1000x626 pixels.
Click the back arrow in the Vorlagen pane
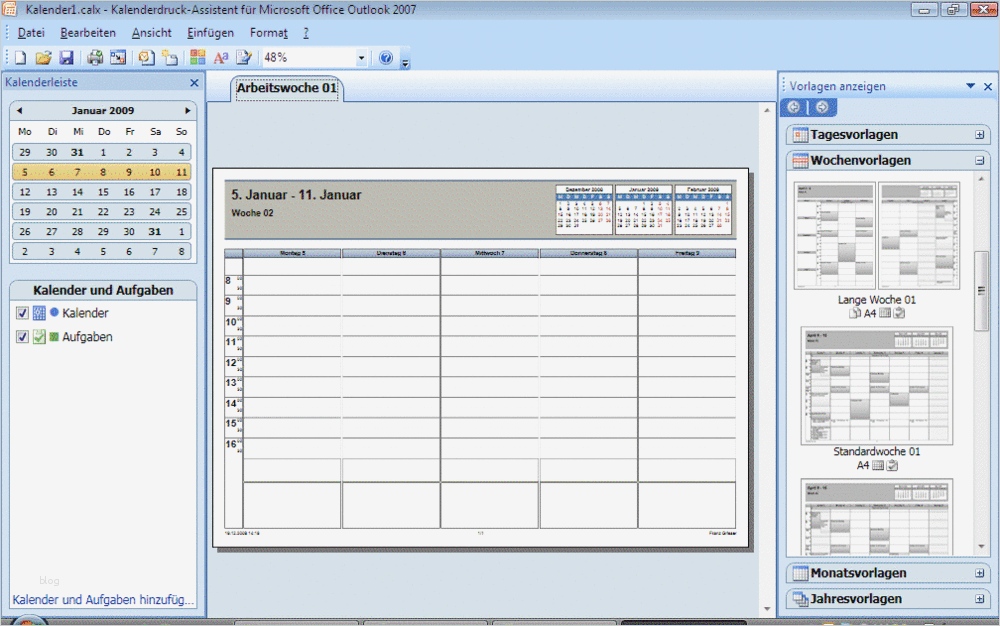point(795,106)
